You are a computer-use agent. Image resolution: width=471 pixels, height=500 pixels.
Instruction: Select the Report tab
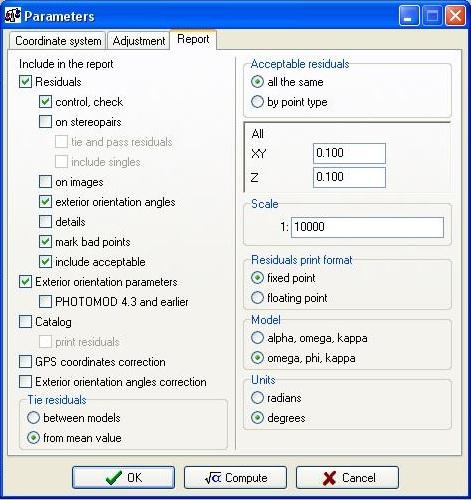tap(193, 39)
